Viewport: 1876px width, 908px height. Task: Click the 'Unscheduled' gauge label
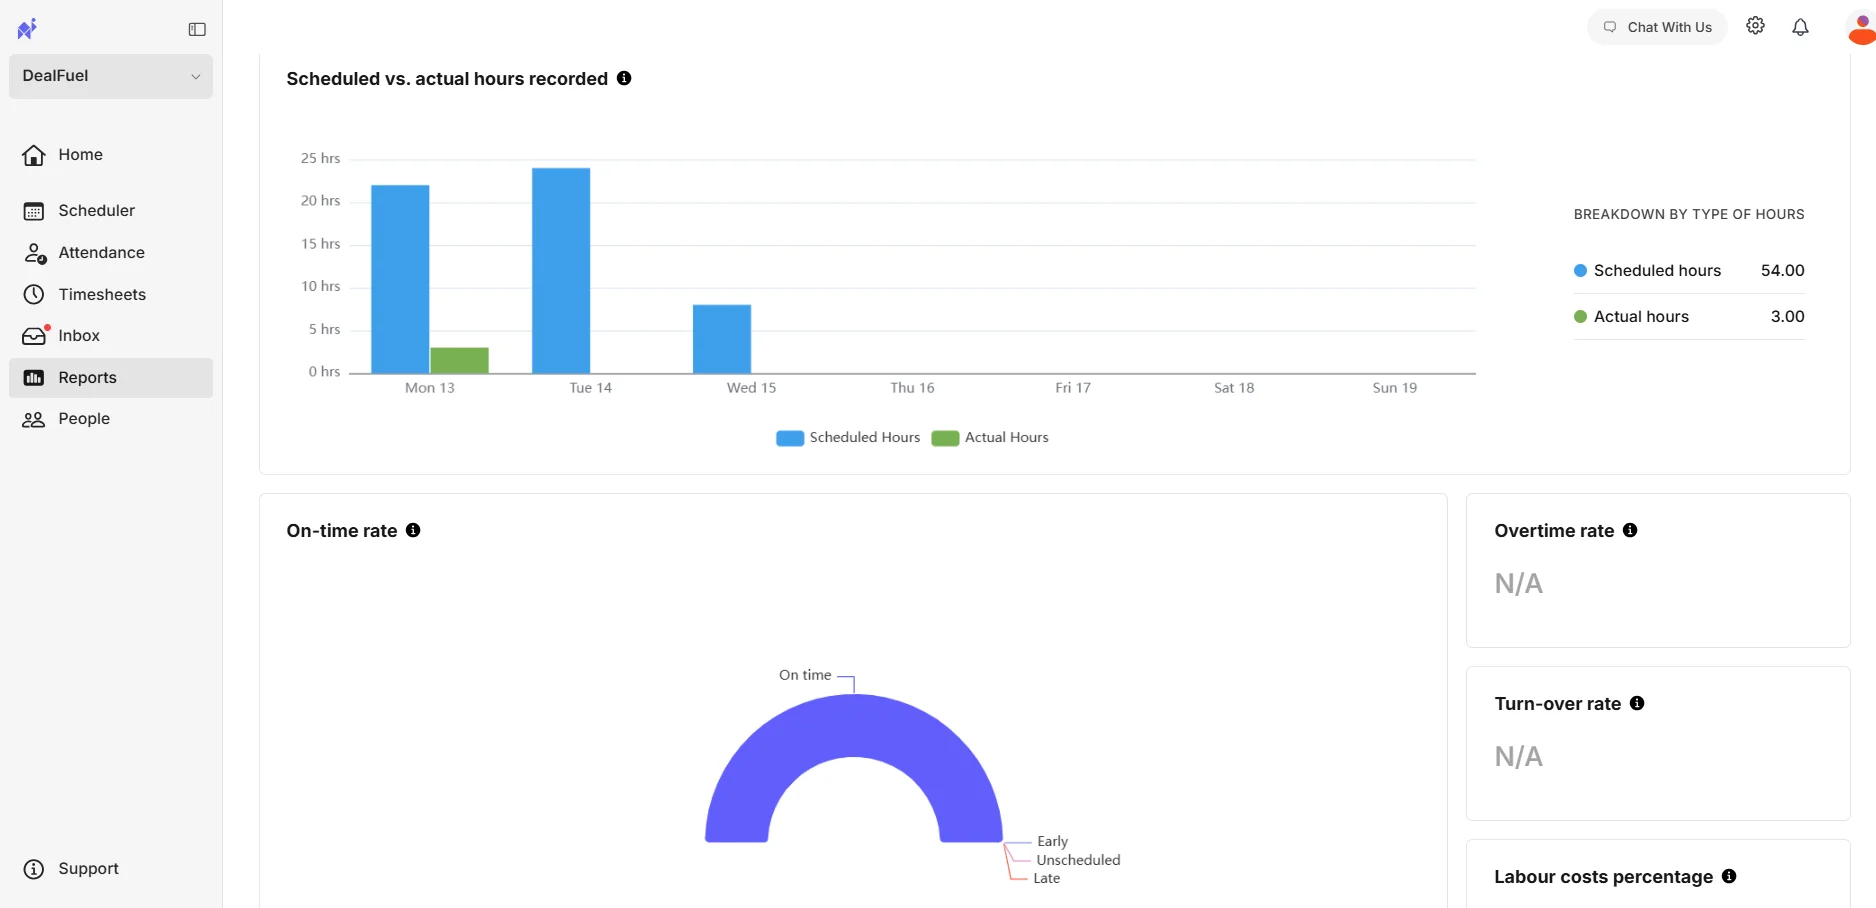click(x=1078, y=860)
